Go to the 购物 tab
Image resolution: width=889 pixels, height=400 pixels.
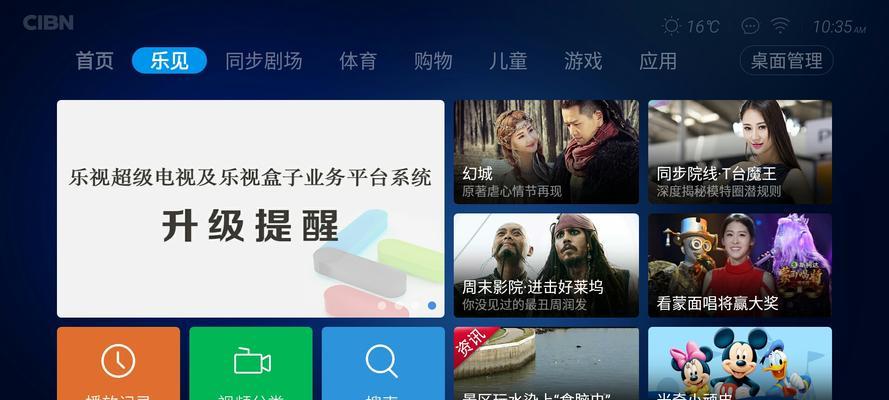pyautogui.click(x=433, y=61)
